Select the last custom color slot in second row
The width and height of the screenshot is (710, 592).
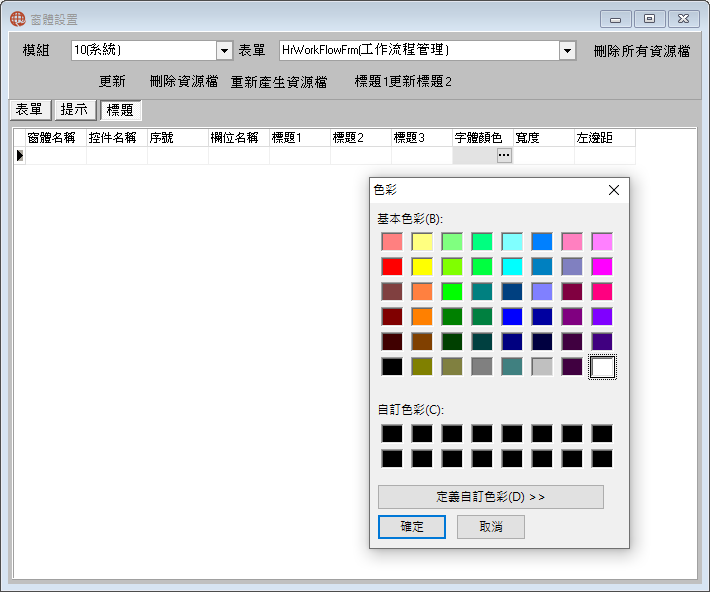(602, 458)
